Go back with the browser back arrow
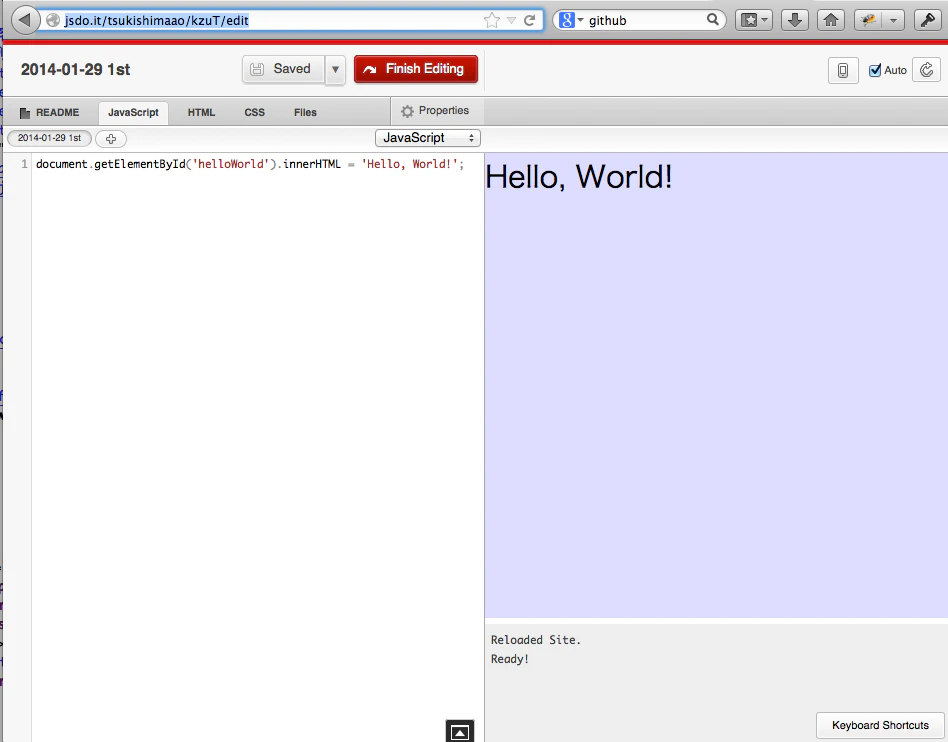The image size is (948, 742). tap(24, 20)
